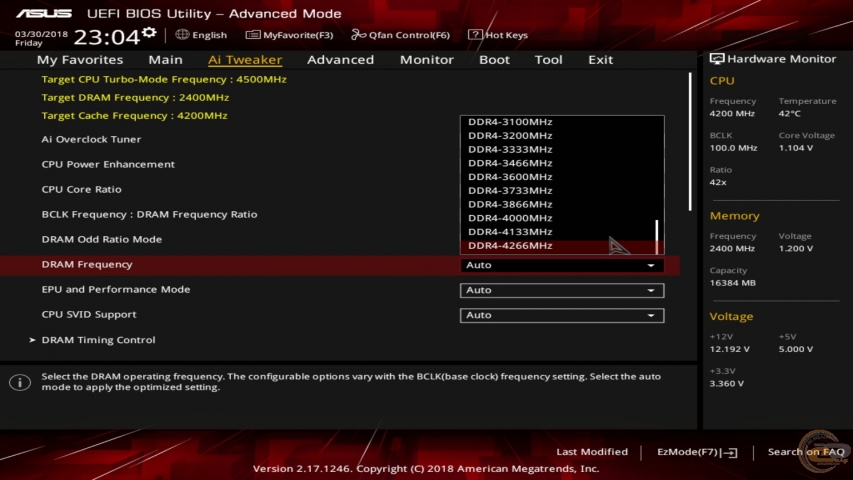853x480 pixels.
Task: Select the CPU Core Ratio row
Action: pyautogui.click(x=82, y=189)
